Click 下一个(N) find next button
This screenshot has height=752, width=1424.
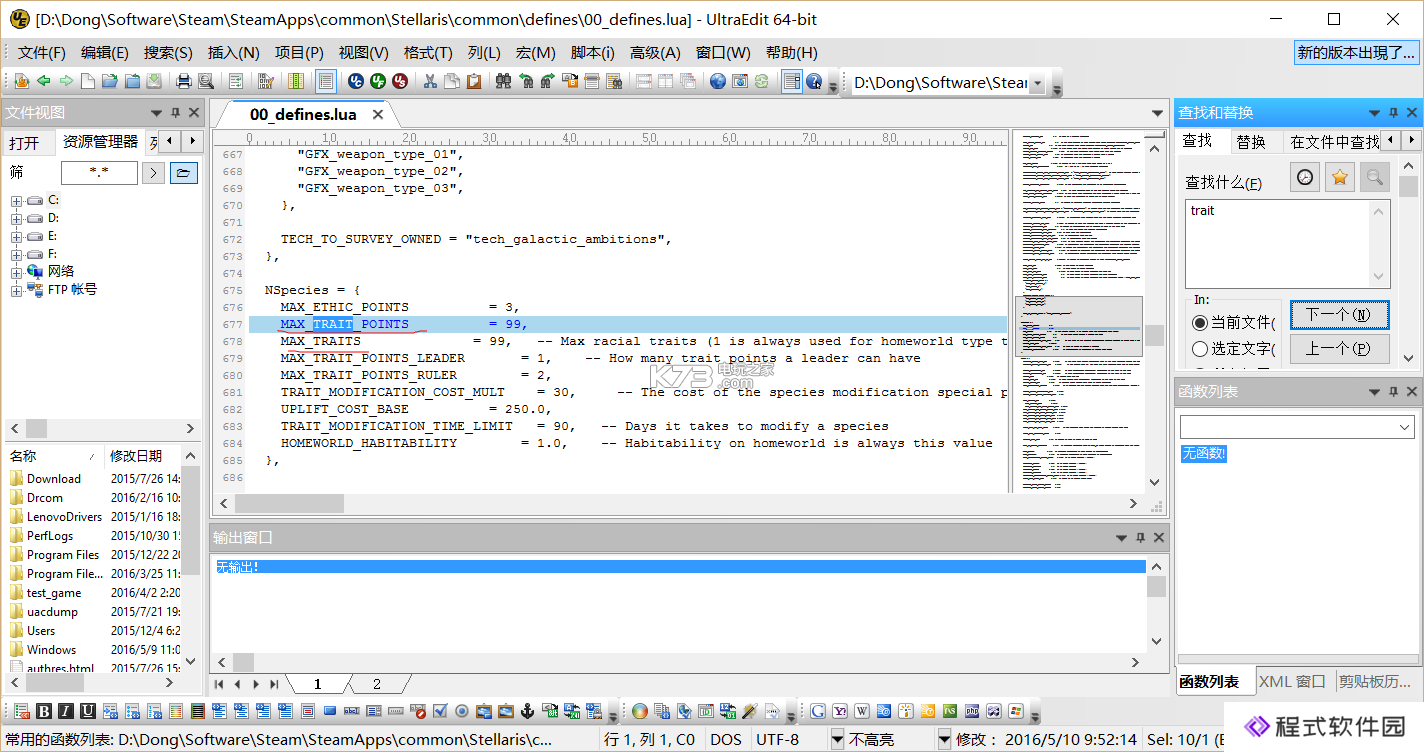coord(1339,314)
